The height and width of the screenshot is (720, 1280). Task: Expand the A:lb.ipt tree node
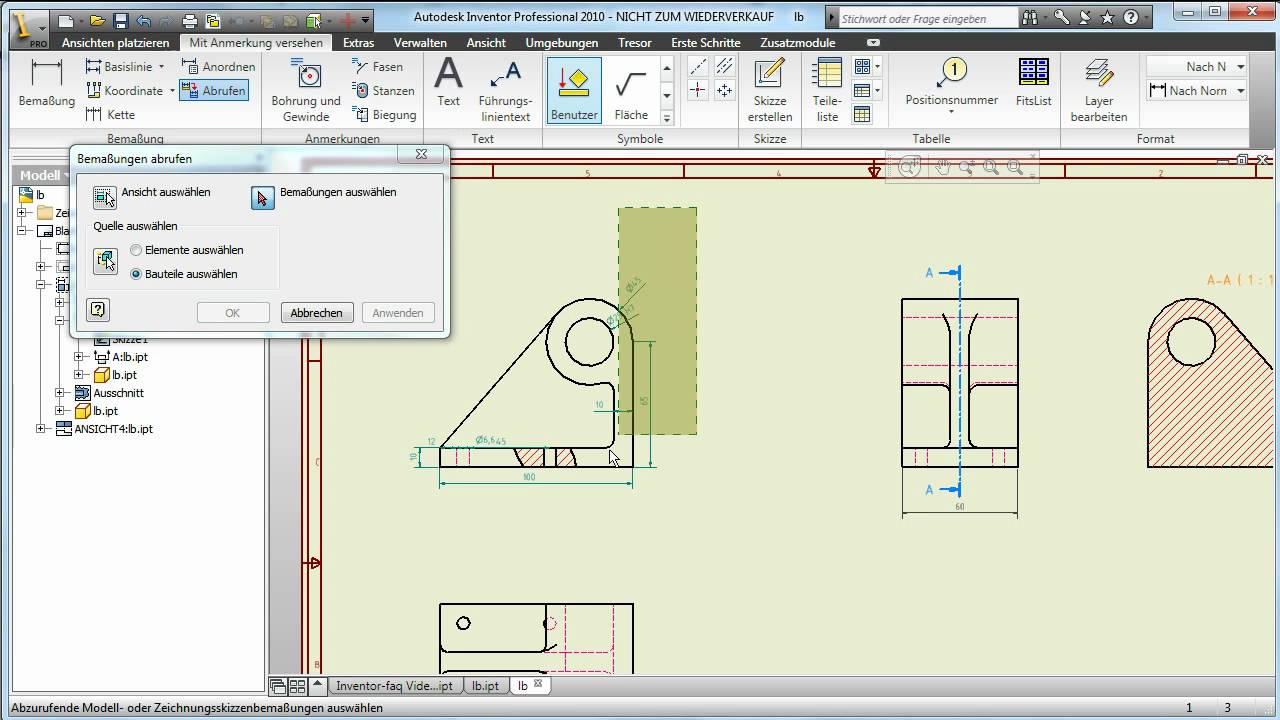click(79, 357)
